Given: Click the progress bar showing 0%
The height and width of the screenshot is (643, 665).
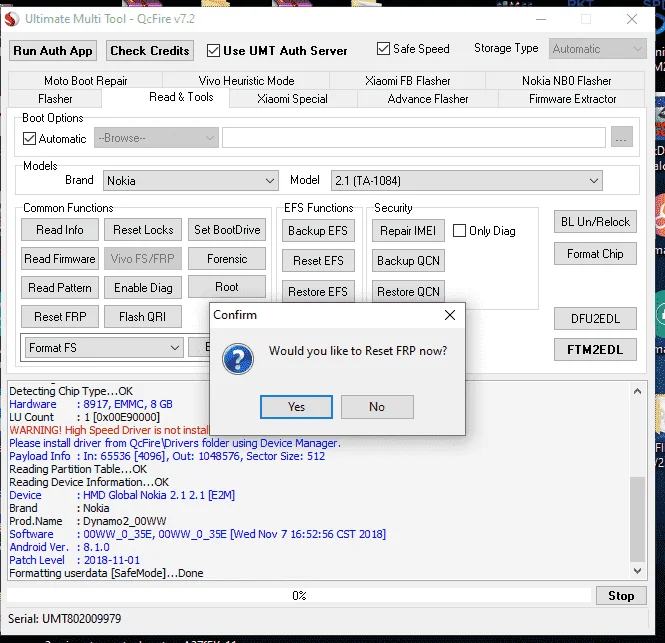Looking at the screenshot, I should coord(299,595).
